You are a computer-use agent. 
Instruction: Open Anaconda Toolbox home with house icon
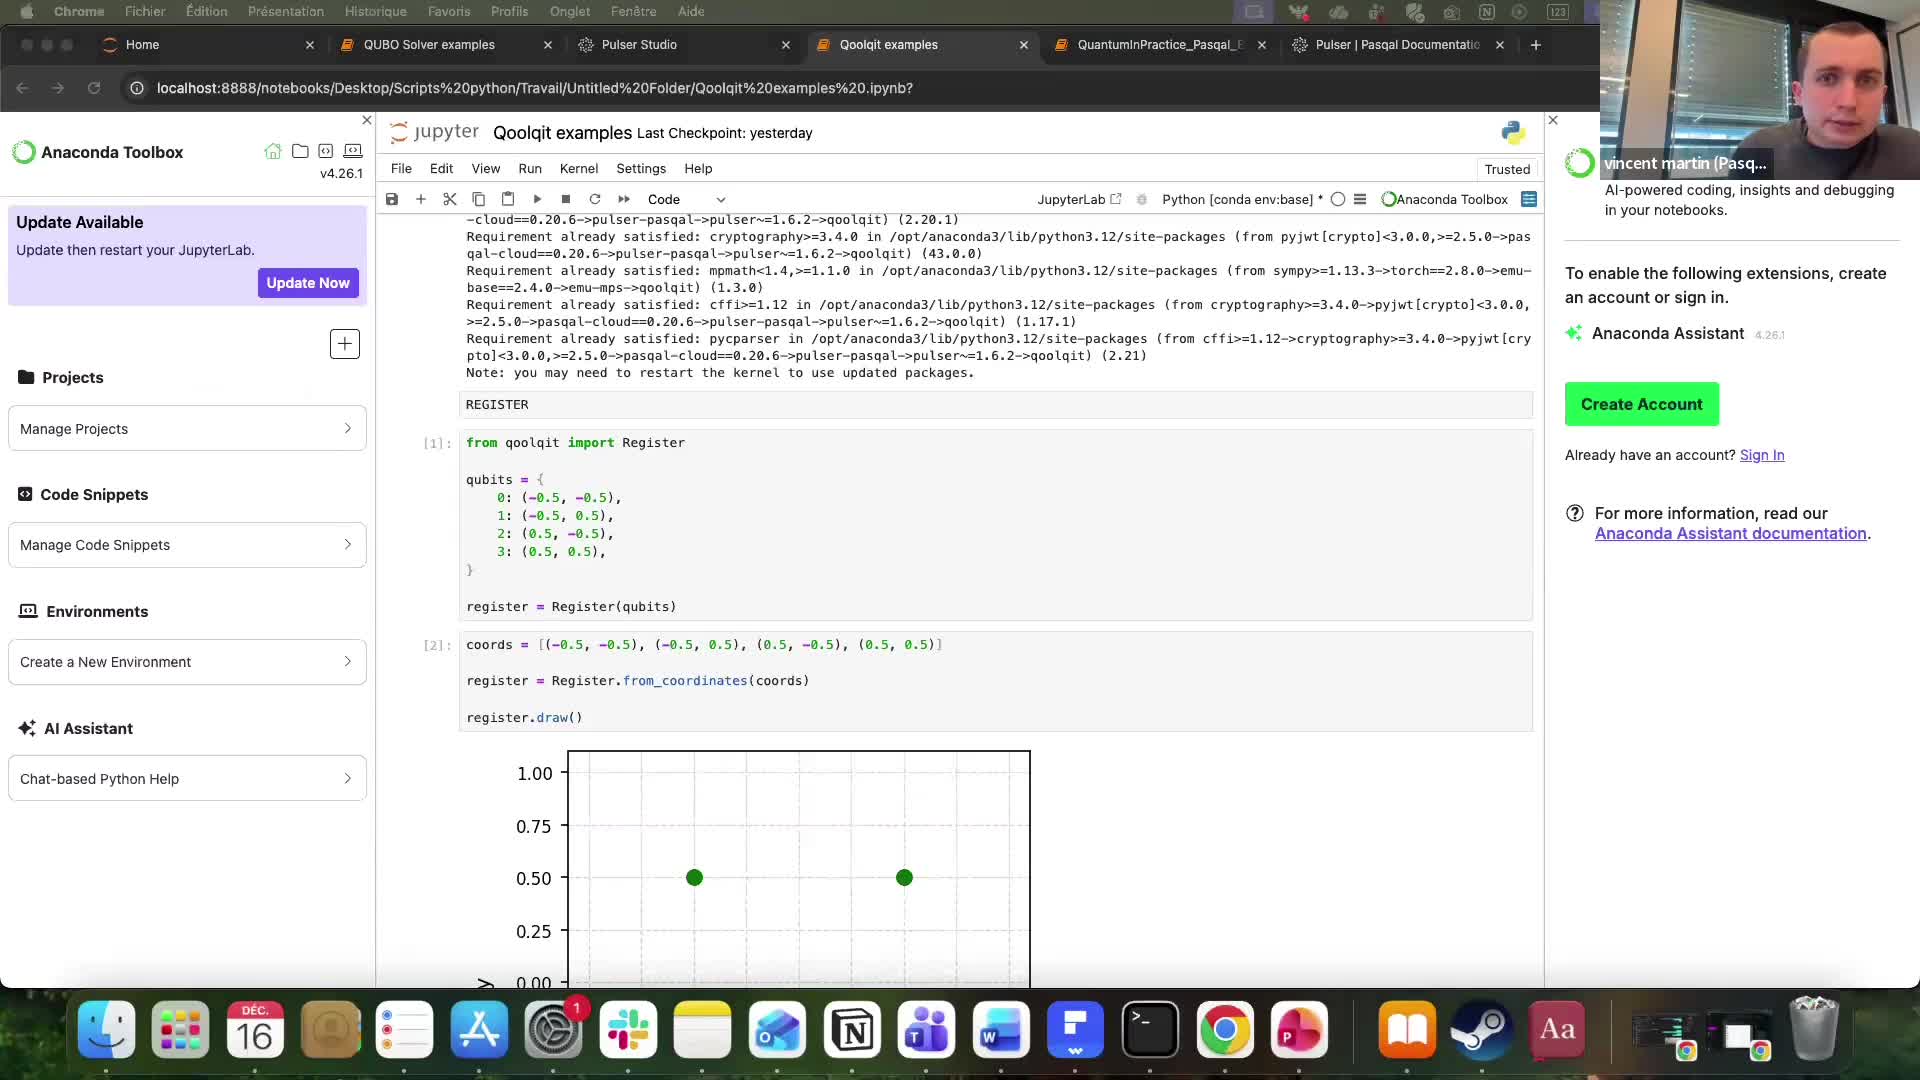click(x=274, y=151)
